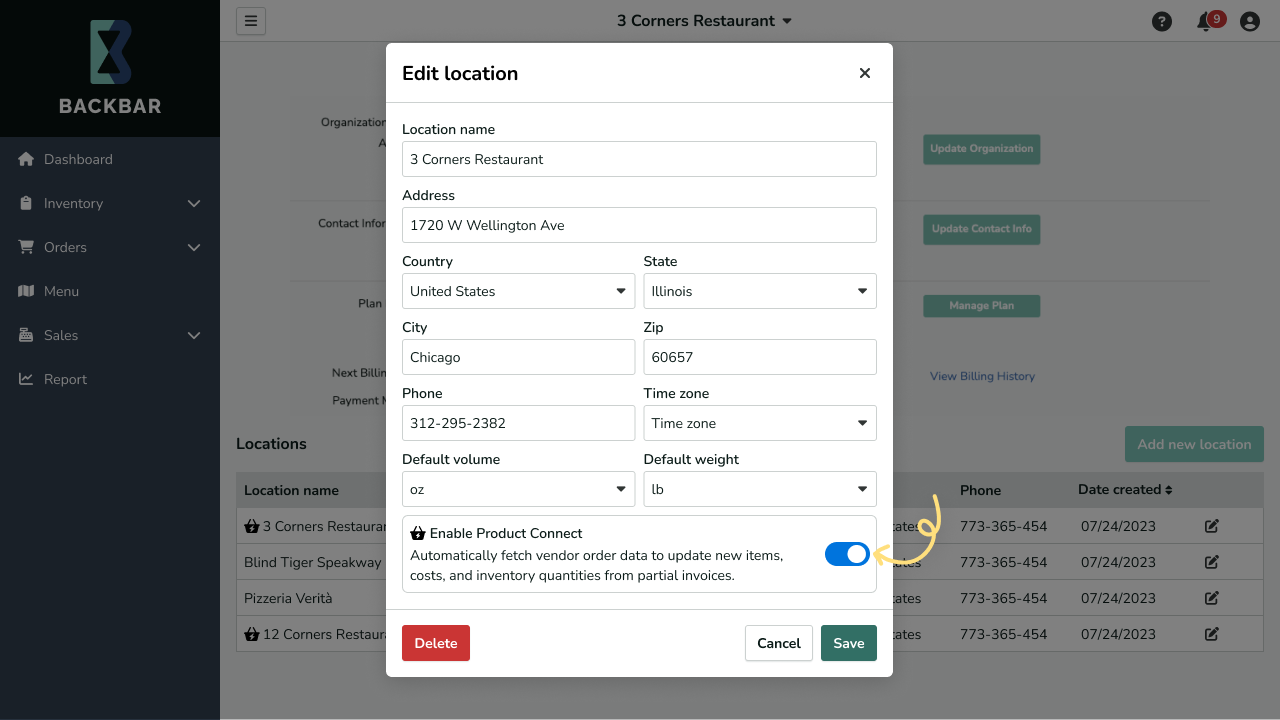Click the basket icon by Enable Product Connect

418,533
